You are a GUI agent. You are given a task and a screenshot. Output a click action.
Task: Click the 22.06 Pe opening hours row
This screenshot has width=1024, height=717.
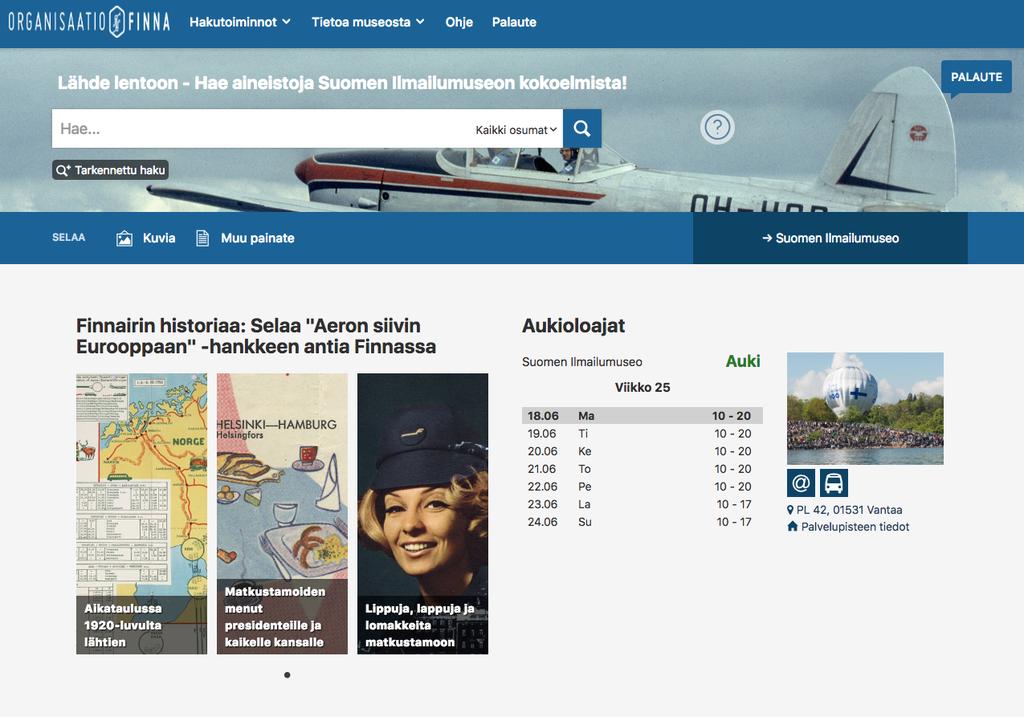pyautogui.click(x=642, y=486)
